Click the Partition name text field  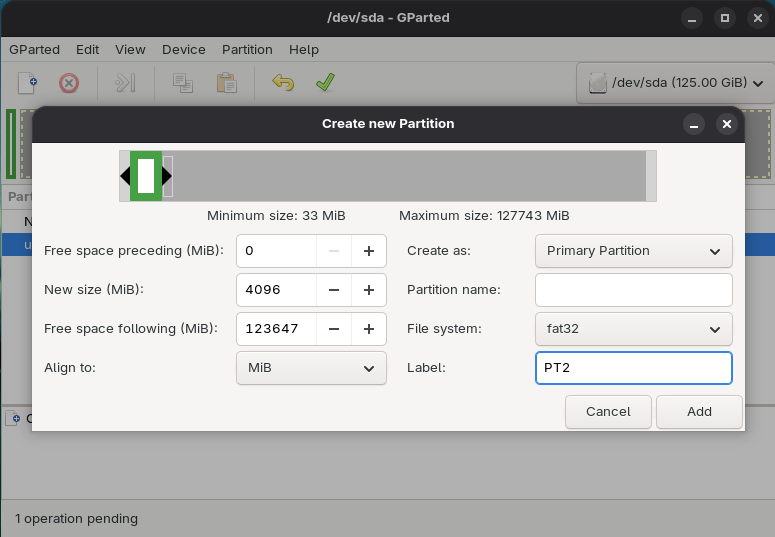coord(633,290)
